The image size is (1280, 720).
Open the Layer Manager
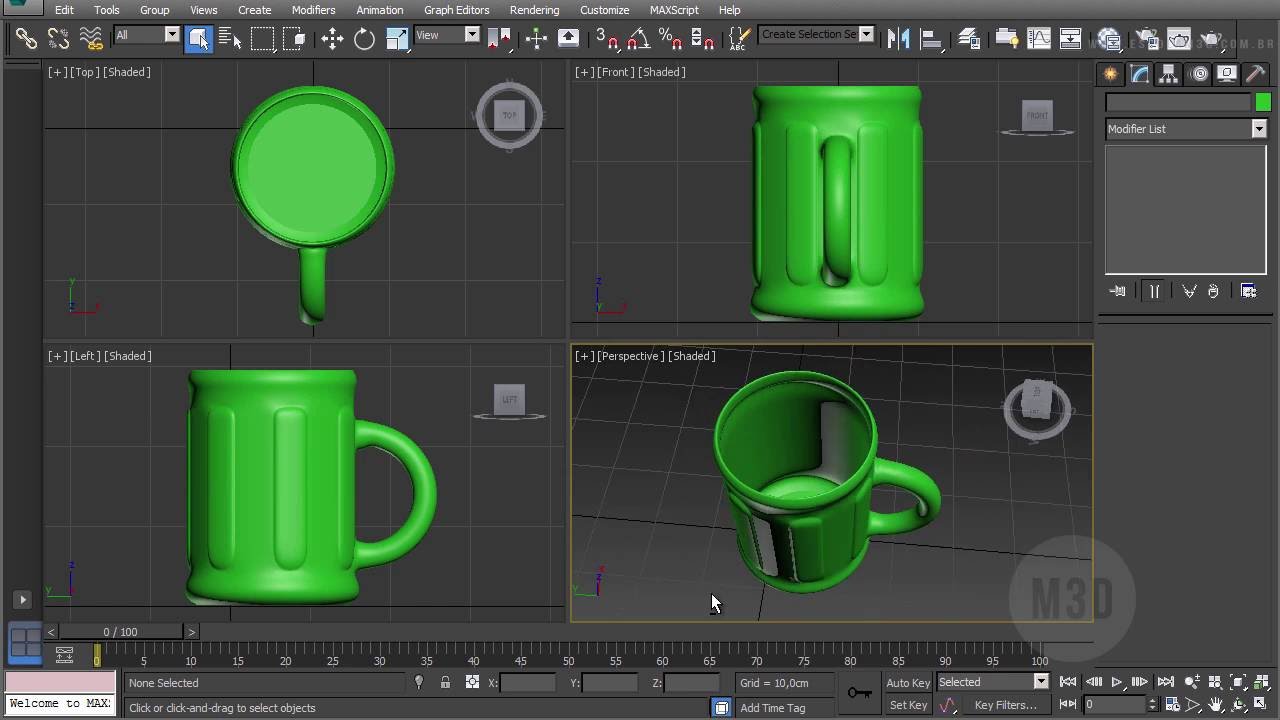(x=969, y=39)
